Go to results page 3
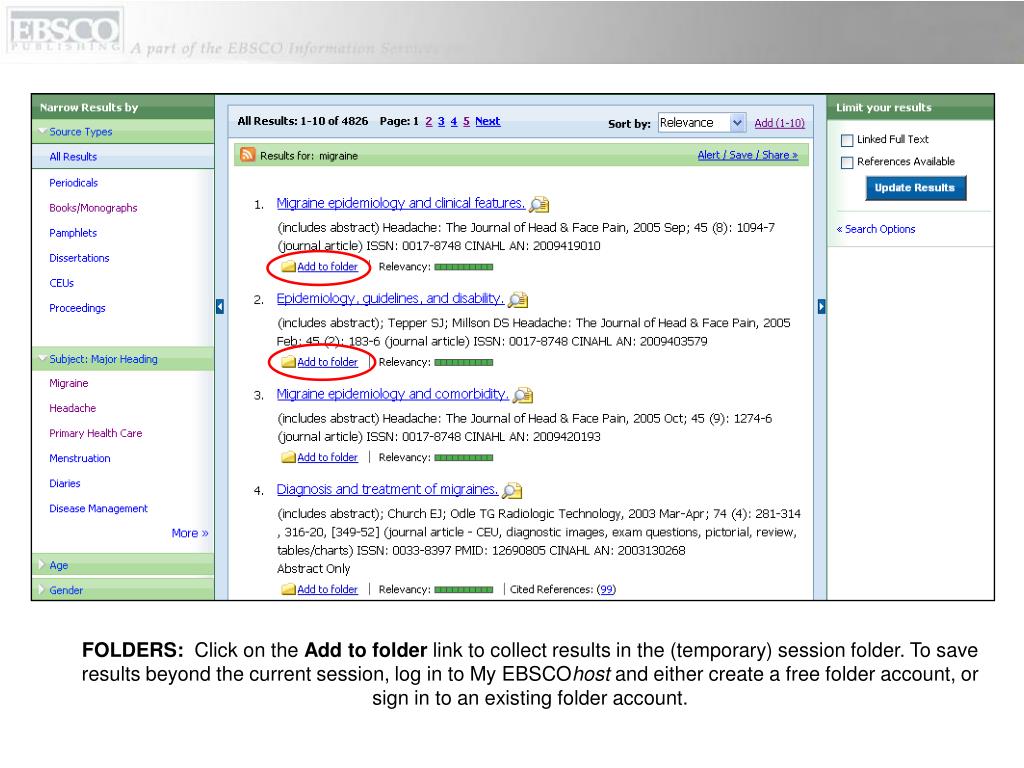The image size is (1024, 768). click(x=441, y=121)
